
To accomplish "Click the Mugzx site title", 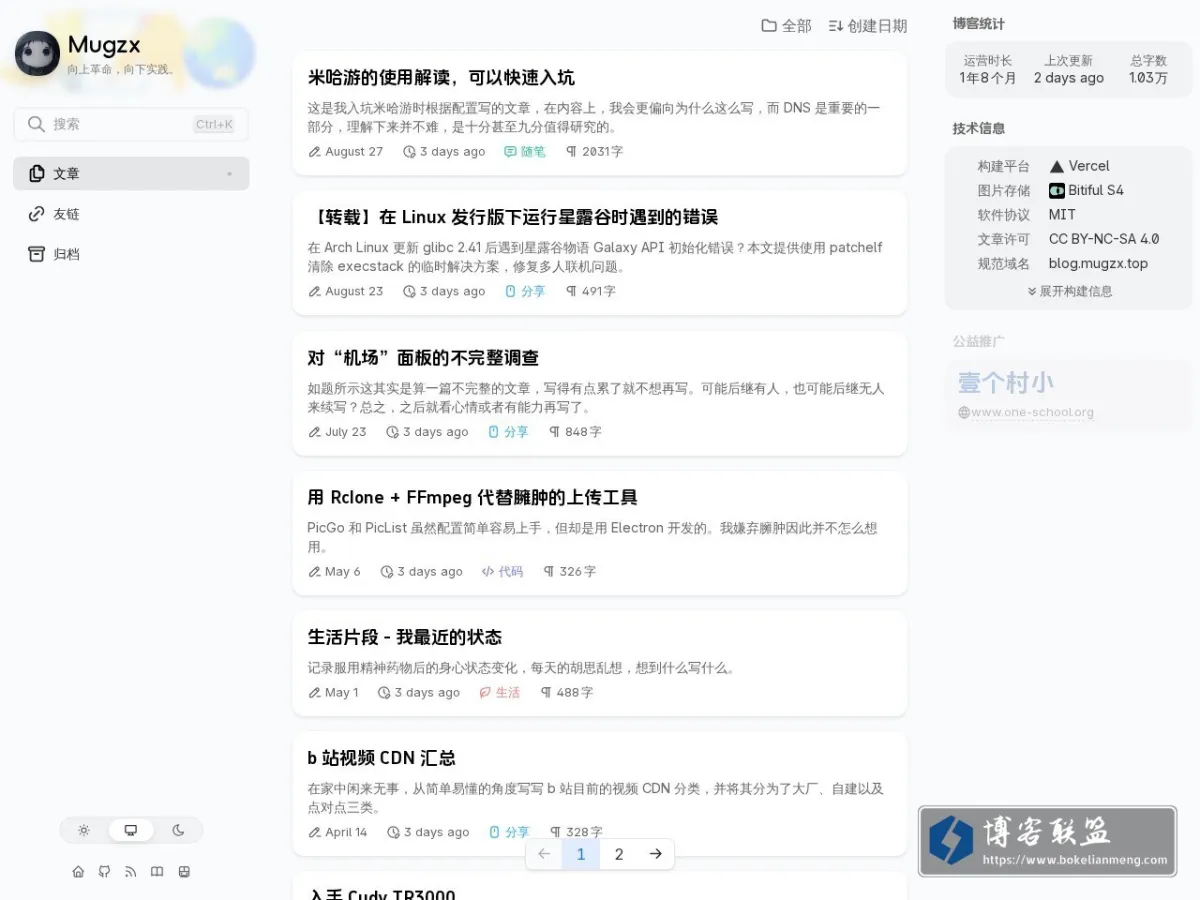I will coord(104,45).
